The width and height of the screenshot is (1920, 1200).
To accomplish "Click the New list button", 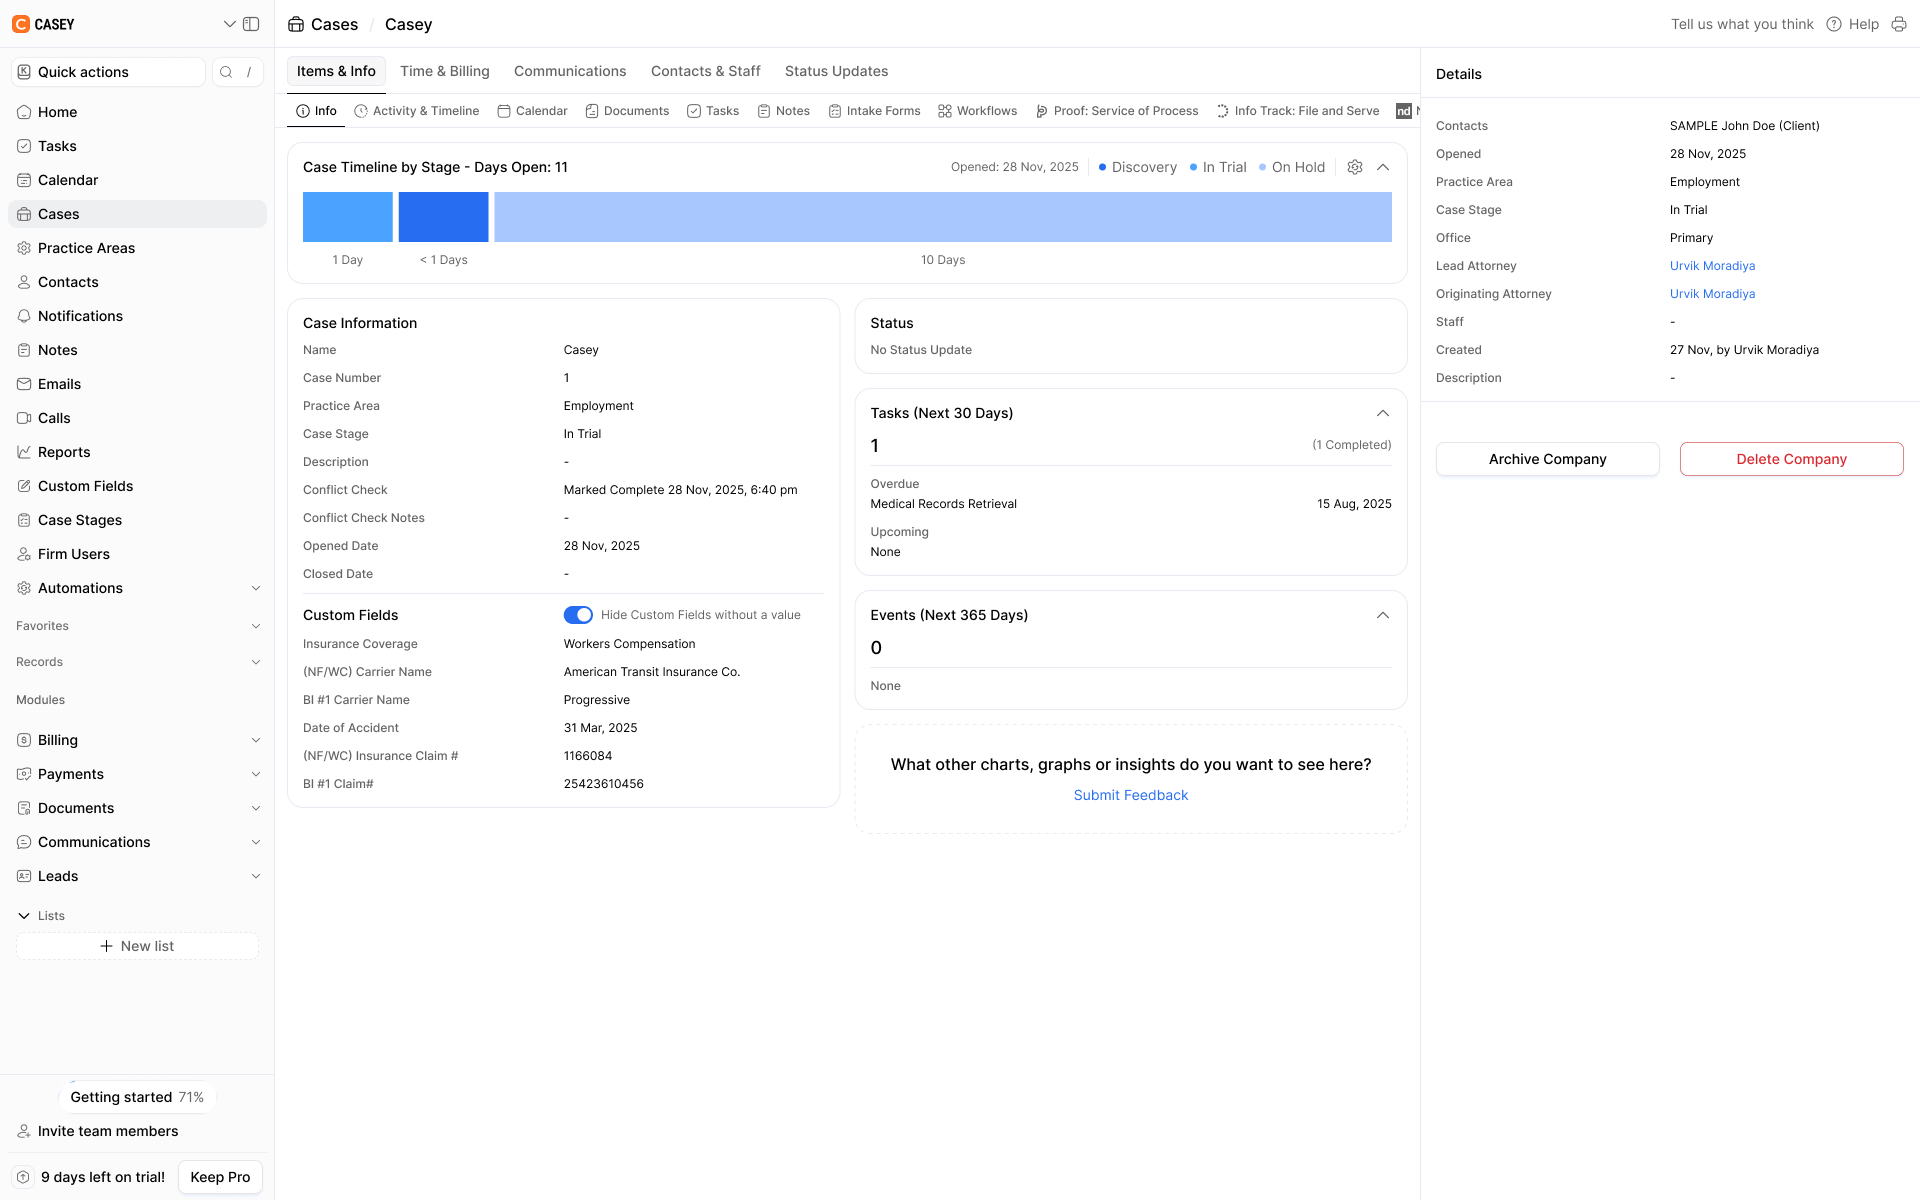I will click(x=137, y=946).
